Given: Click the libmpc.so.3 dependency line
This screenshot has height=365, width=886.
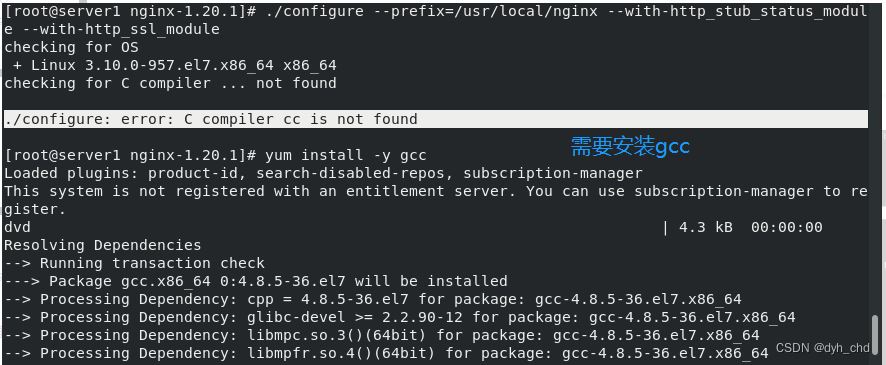Looking at the screenshot, I should tap(382, 336).
